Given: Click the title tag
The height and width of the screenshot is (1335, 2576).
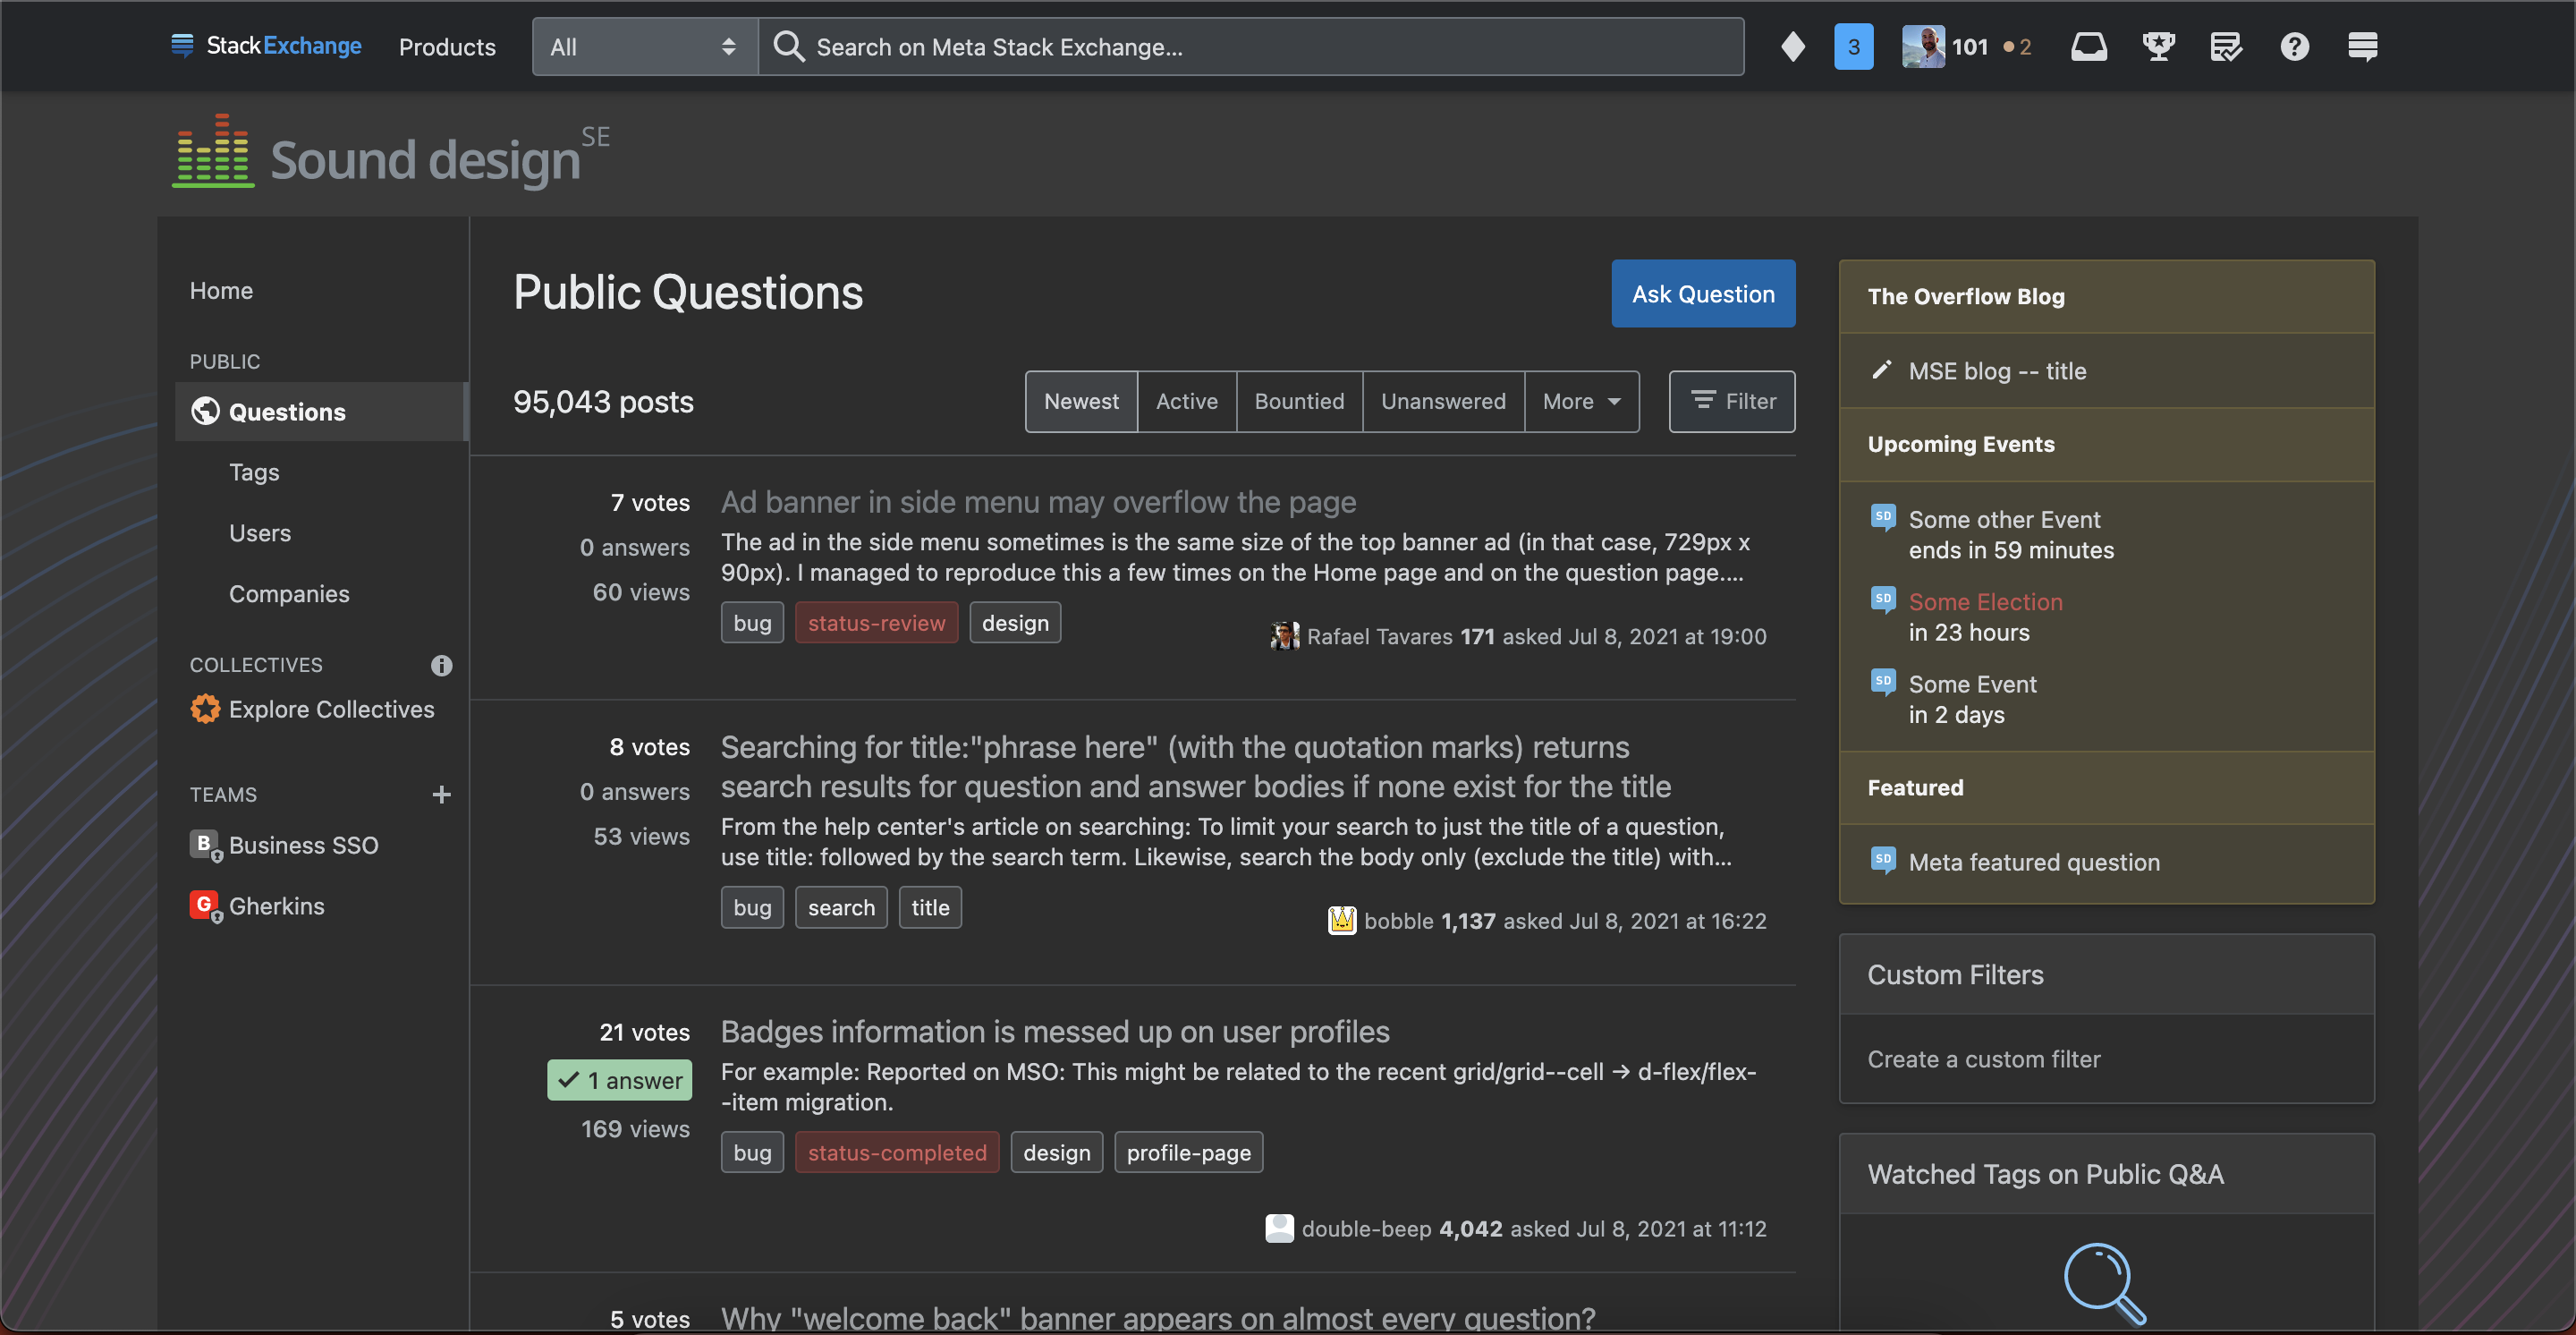Looking at the screenshot, I should [930, 907].
